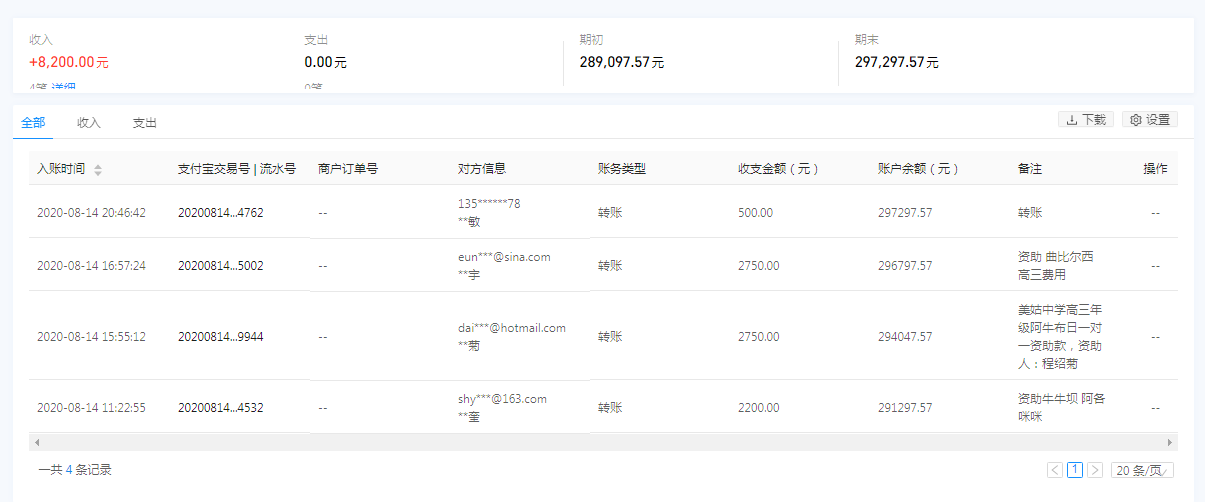
Task: Go to the next page arrow
Action: pyautogui.click(x=1095, y=470)
